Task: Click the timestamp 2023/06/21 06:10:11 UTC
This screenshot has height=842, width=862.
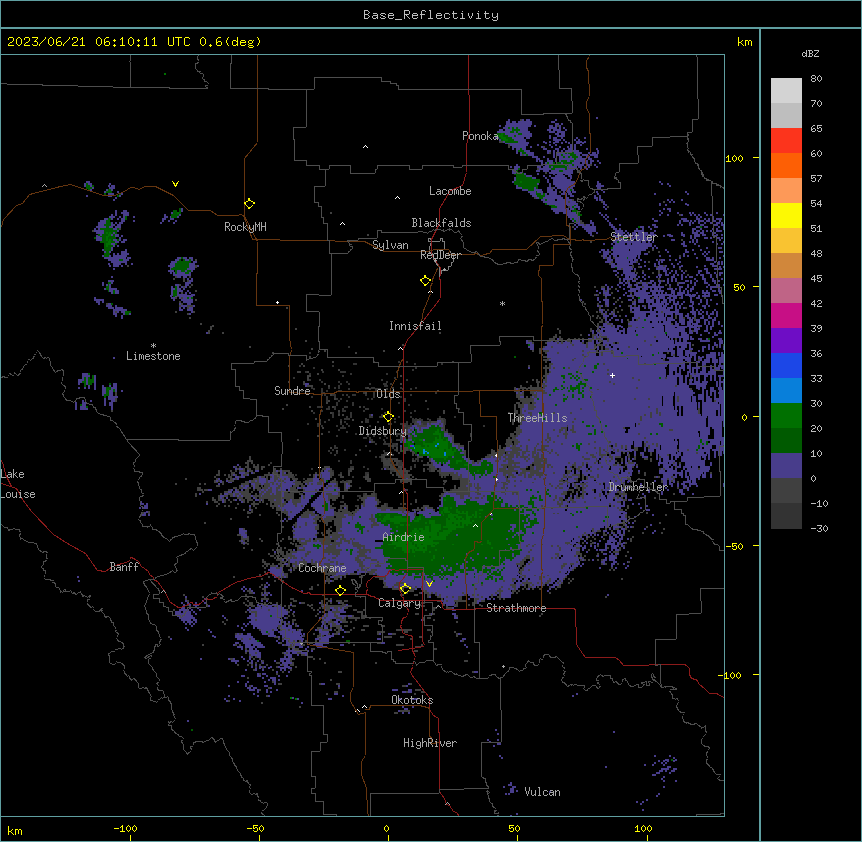Action: [98, 42]
